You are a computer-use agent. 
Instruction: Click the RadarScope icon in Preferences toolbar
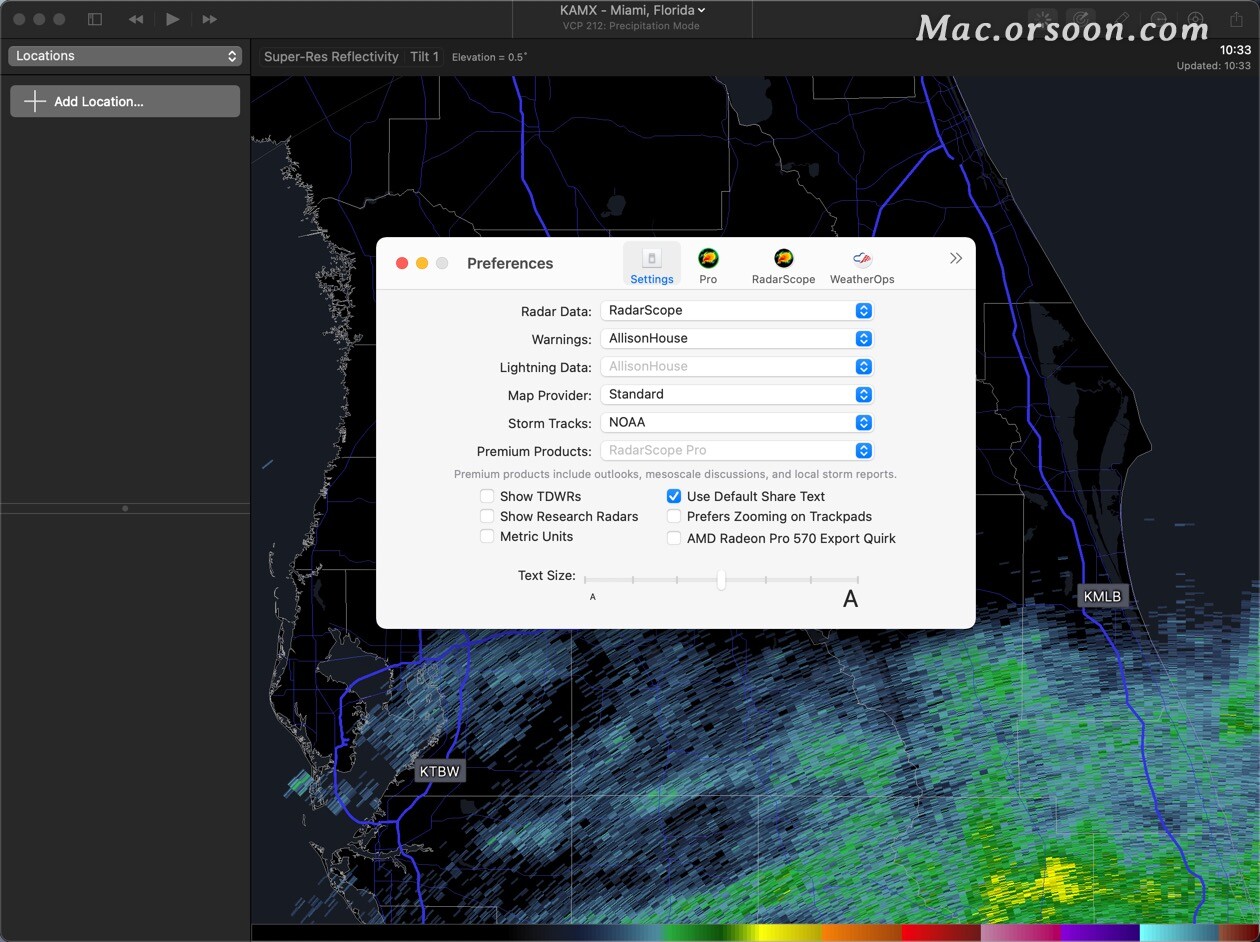point(783,260)
